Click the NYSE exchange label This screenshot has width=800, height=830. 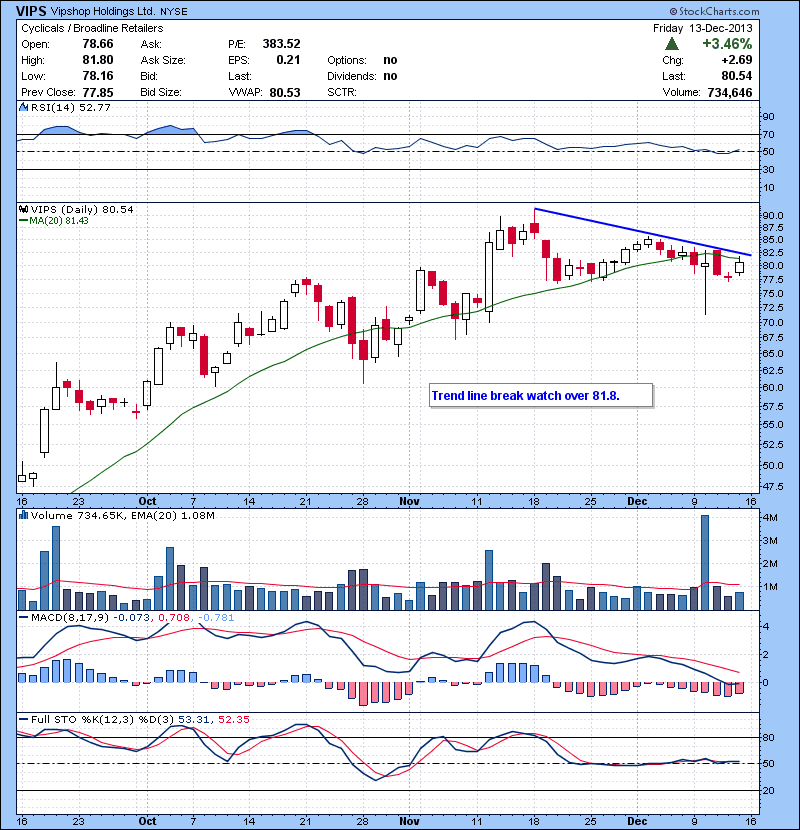[174, 12]
